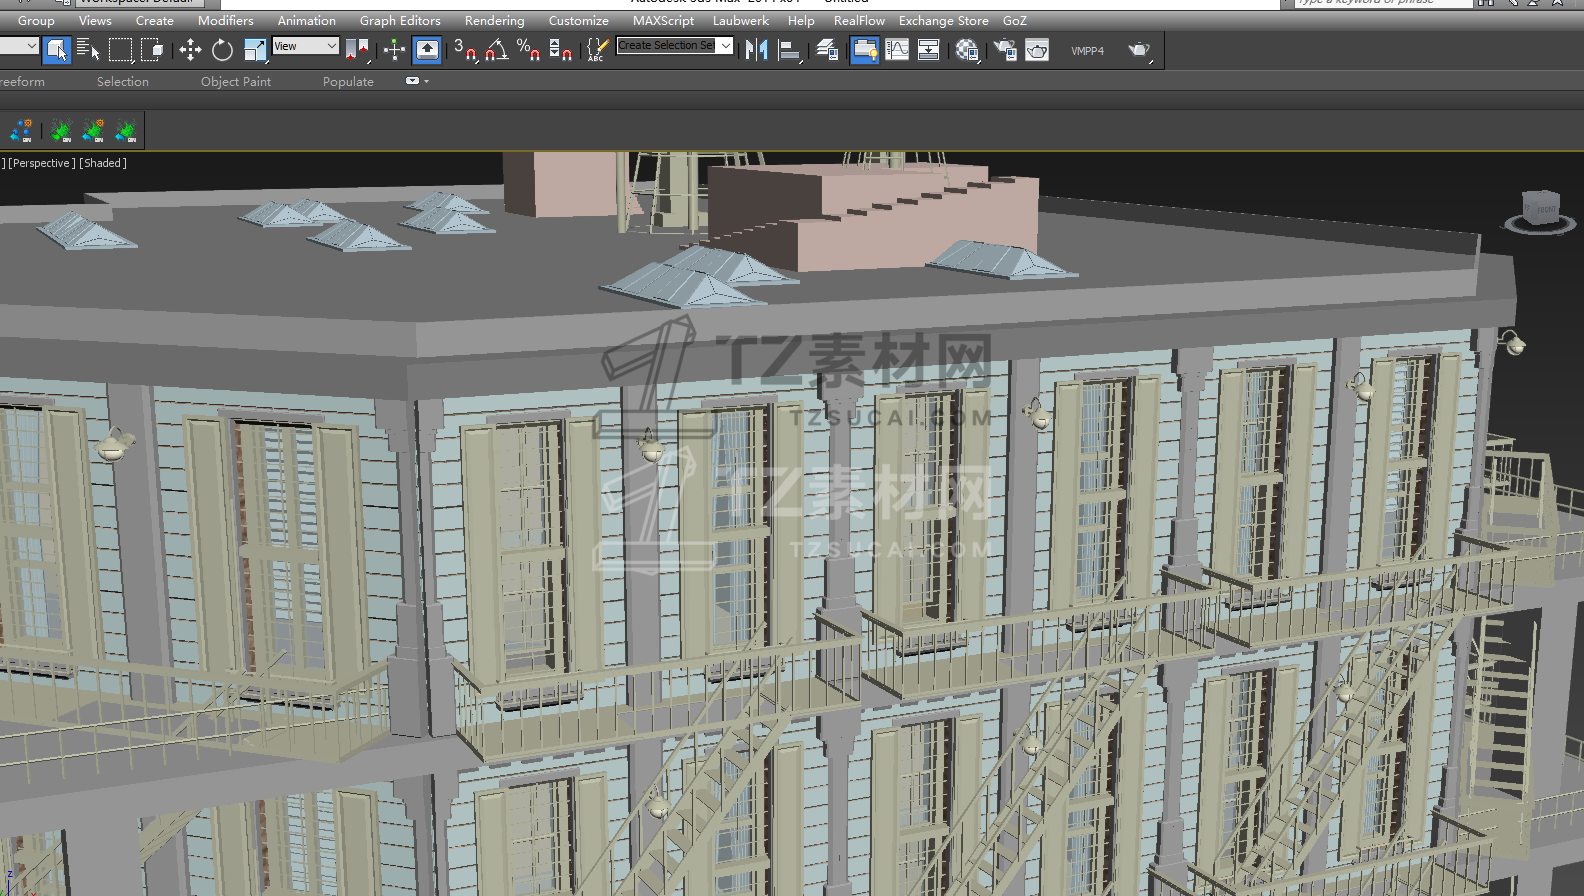Screen dimensions: 1584x896
Task: Open the Curve Editor
Action: point(897,49)
